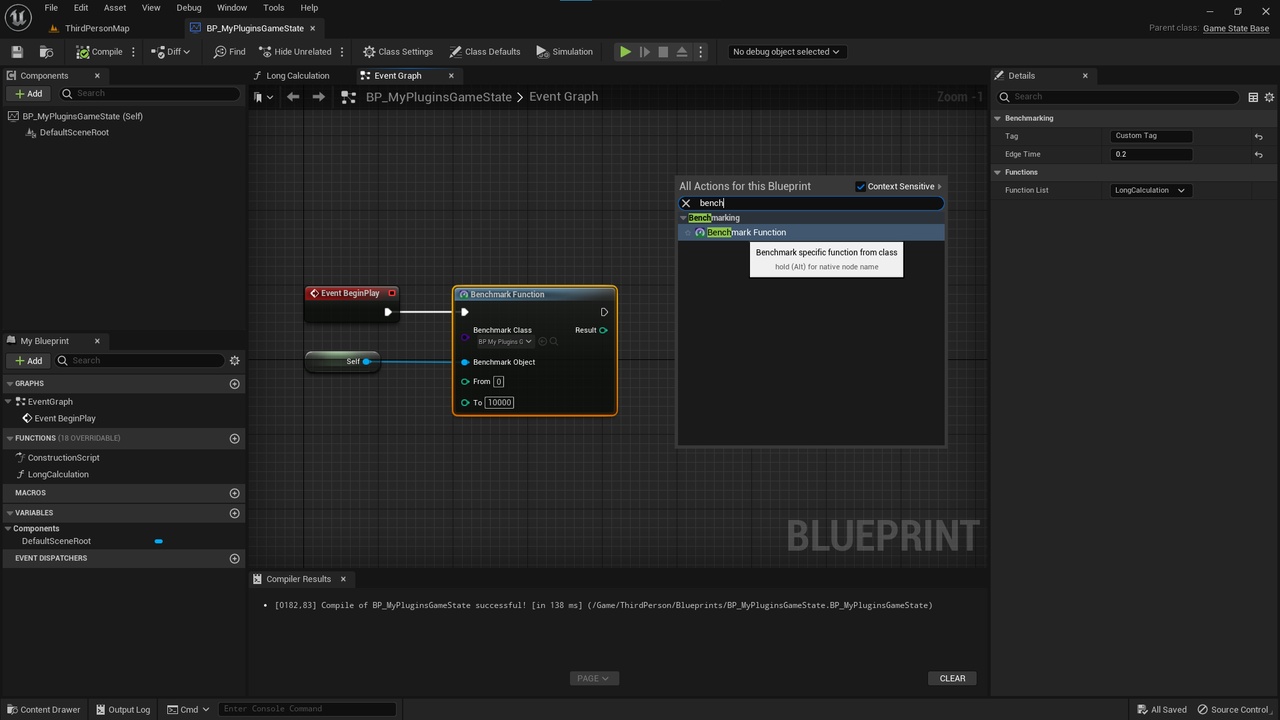Open the Details panel settings gear
Image resolution: width=1280 pixels, height=720 pixels.
(x=1270, y=97)
